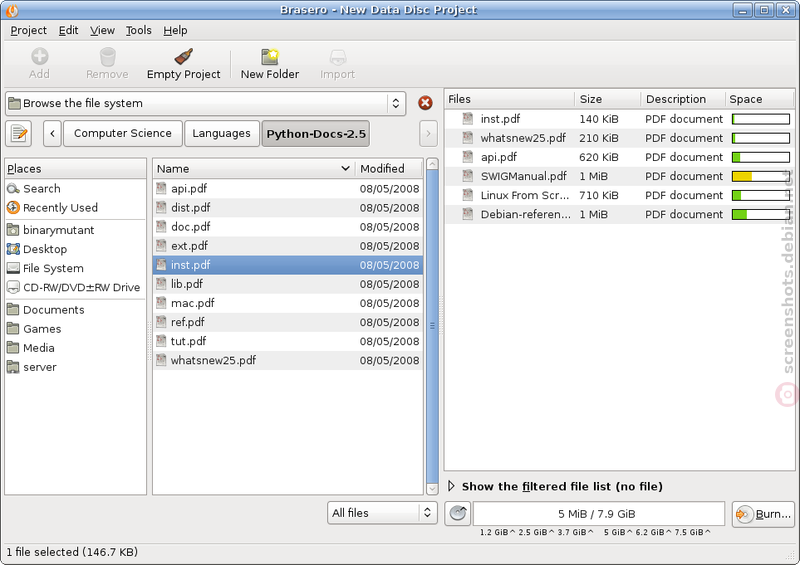The image size is (800, 565).
Task: Open the All files filter dropdown
Action: [x=382, y=513]
